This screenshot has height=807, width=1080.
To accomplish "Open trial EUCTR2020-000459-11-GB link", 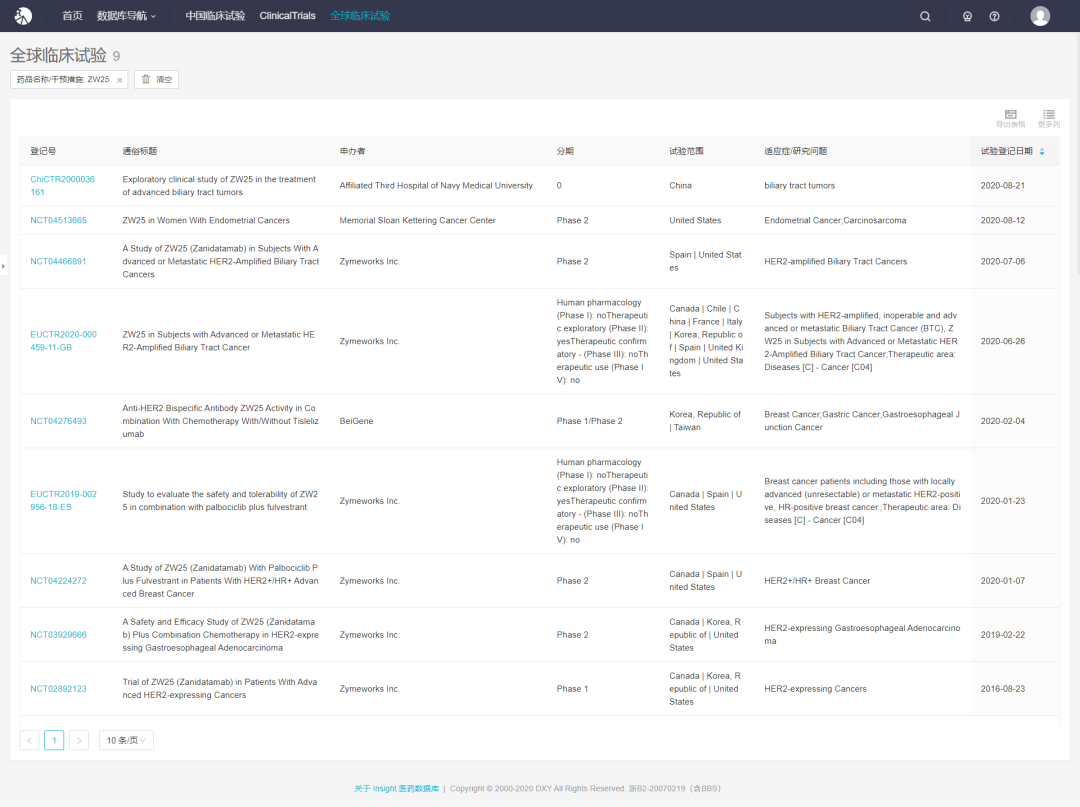I will [63, 341].
